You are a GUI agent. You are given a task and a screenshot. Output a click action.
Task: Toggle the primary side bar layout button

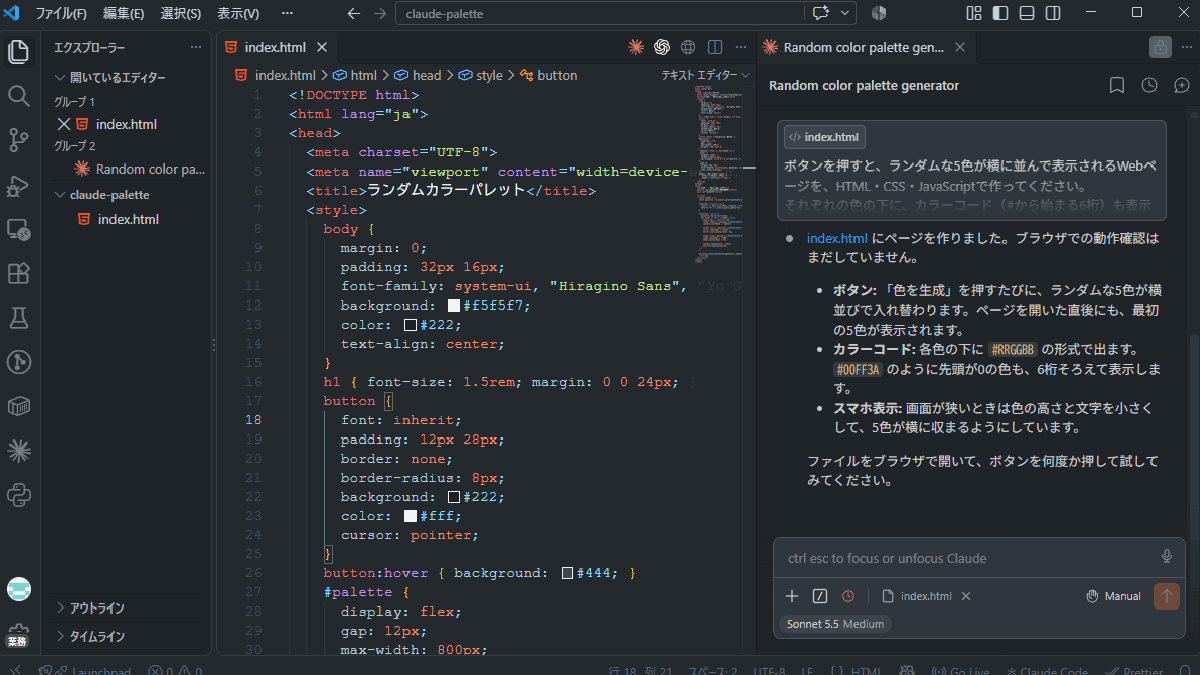1000,13
